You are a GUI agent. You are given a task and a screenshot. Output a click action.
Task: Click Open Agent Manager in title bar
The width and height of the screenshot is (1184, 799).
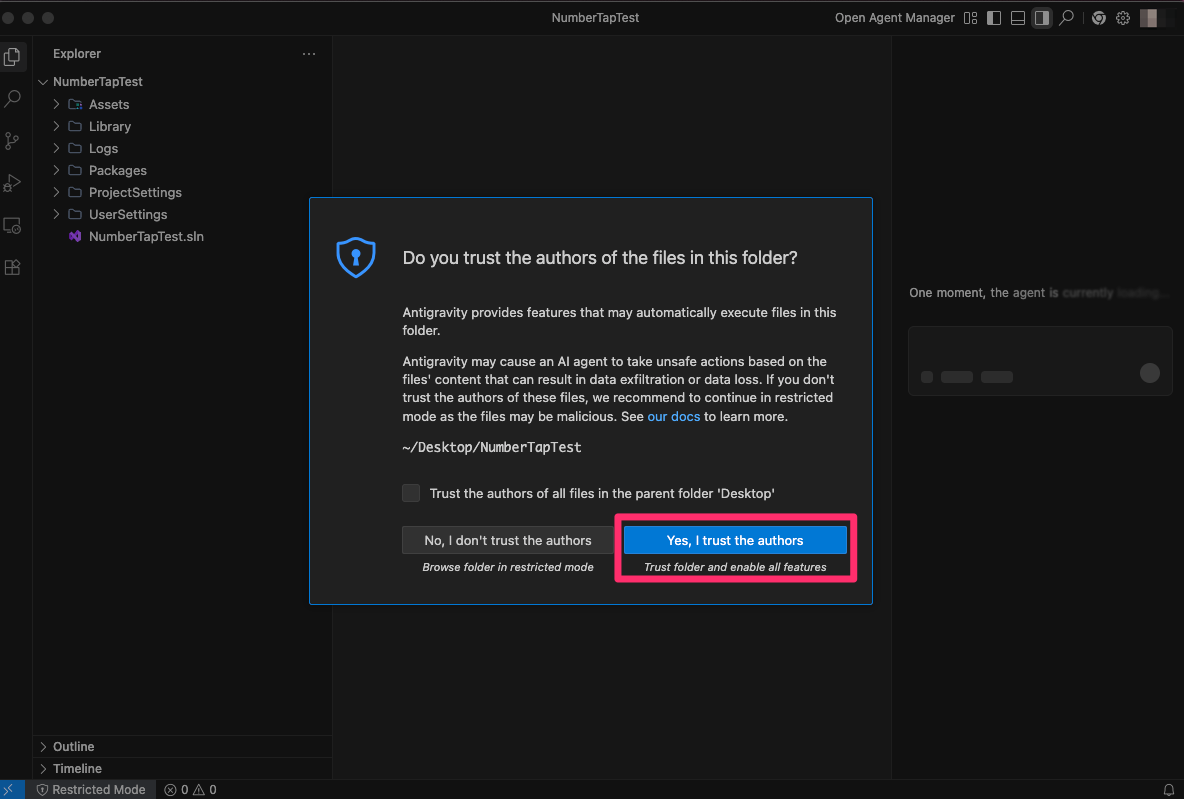point(894,17)
